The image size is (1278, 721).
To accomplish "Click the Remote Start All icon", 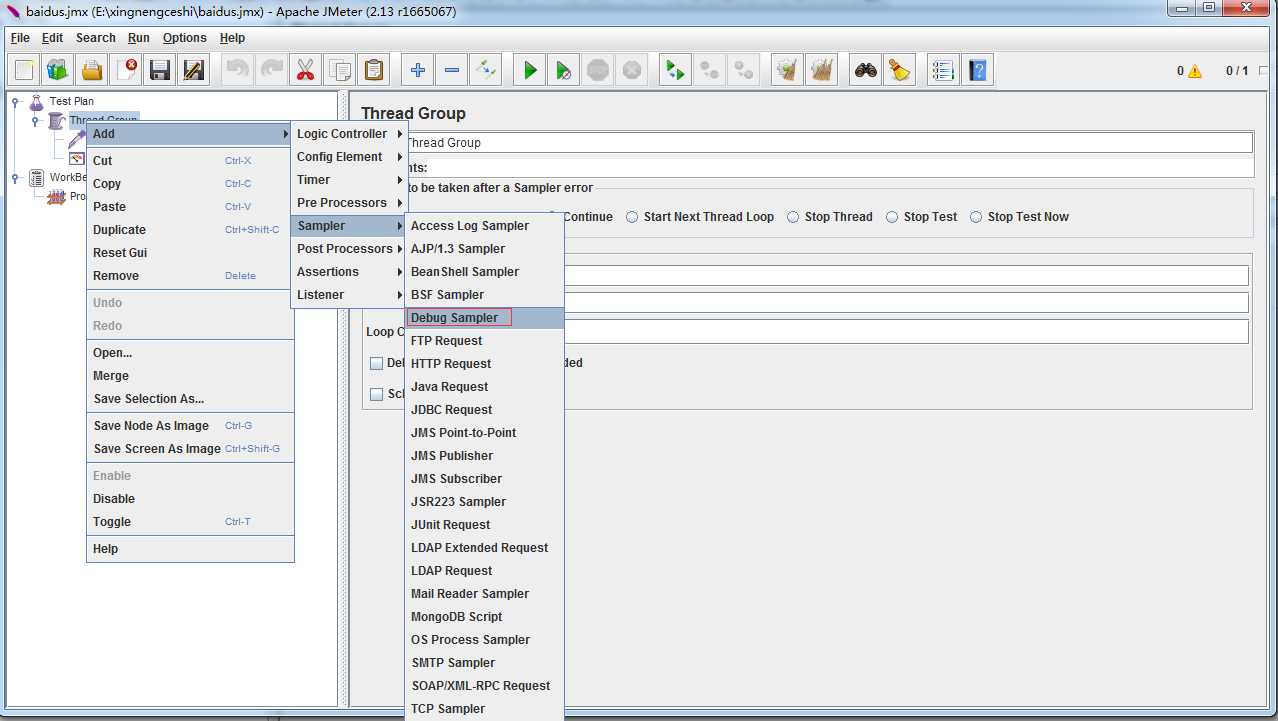I will 676,70.
